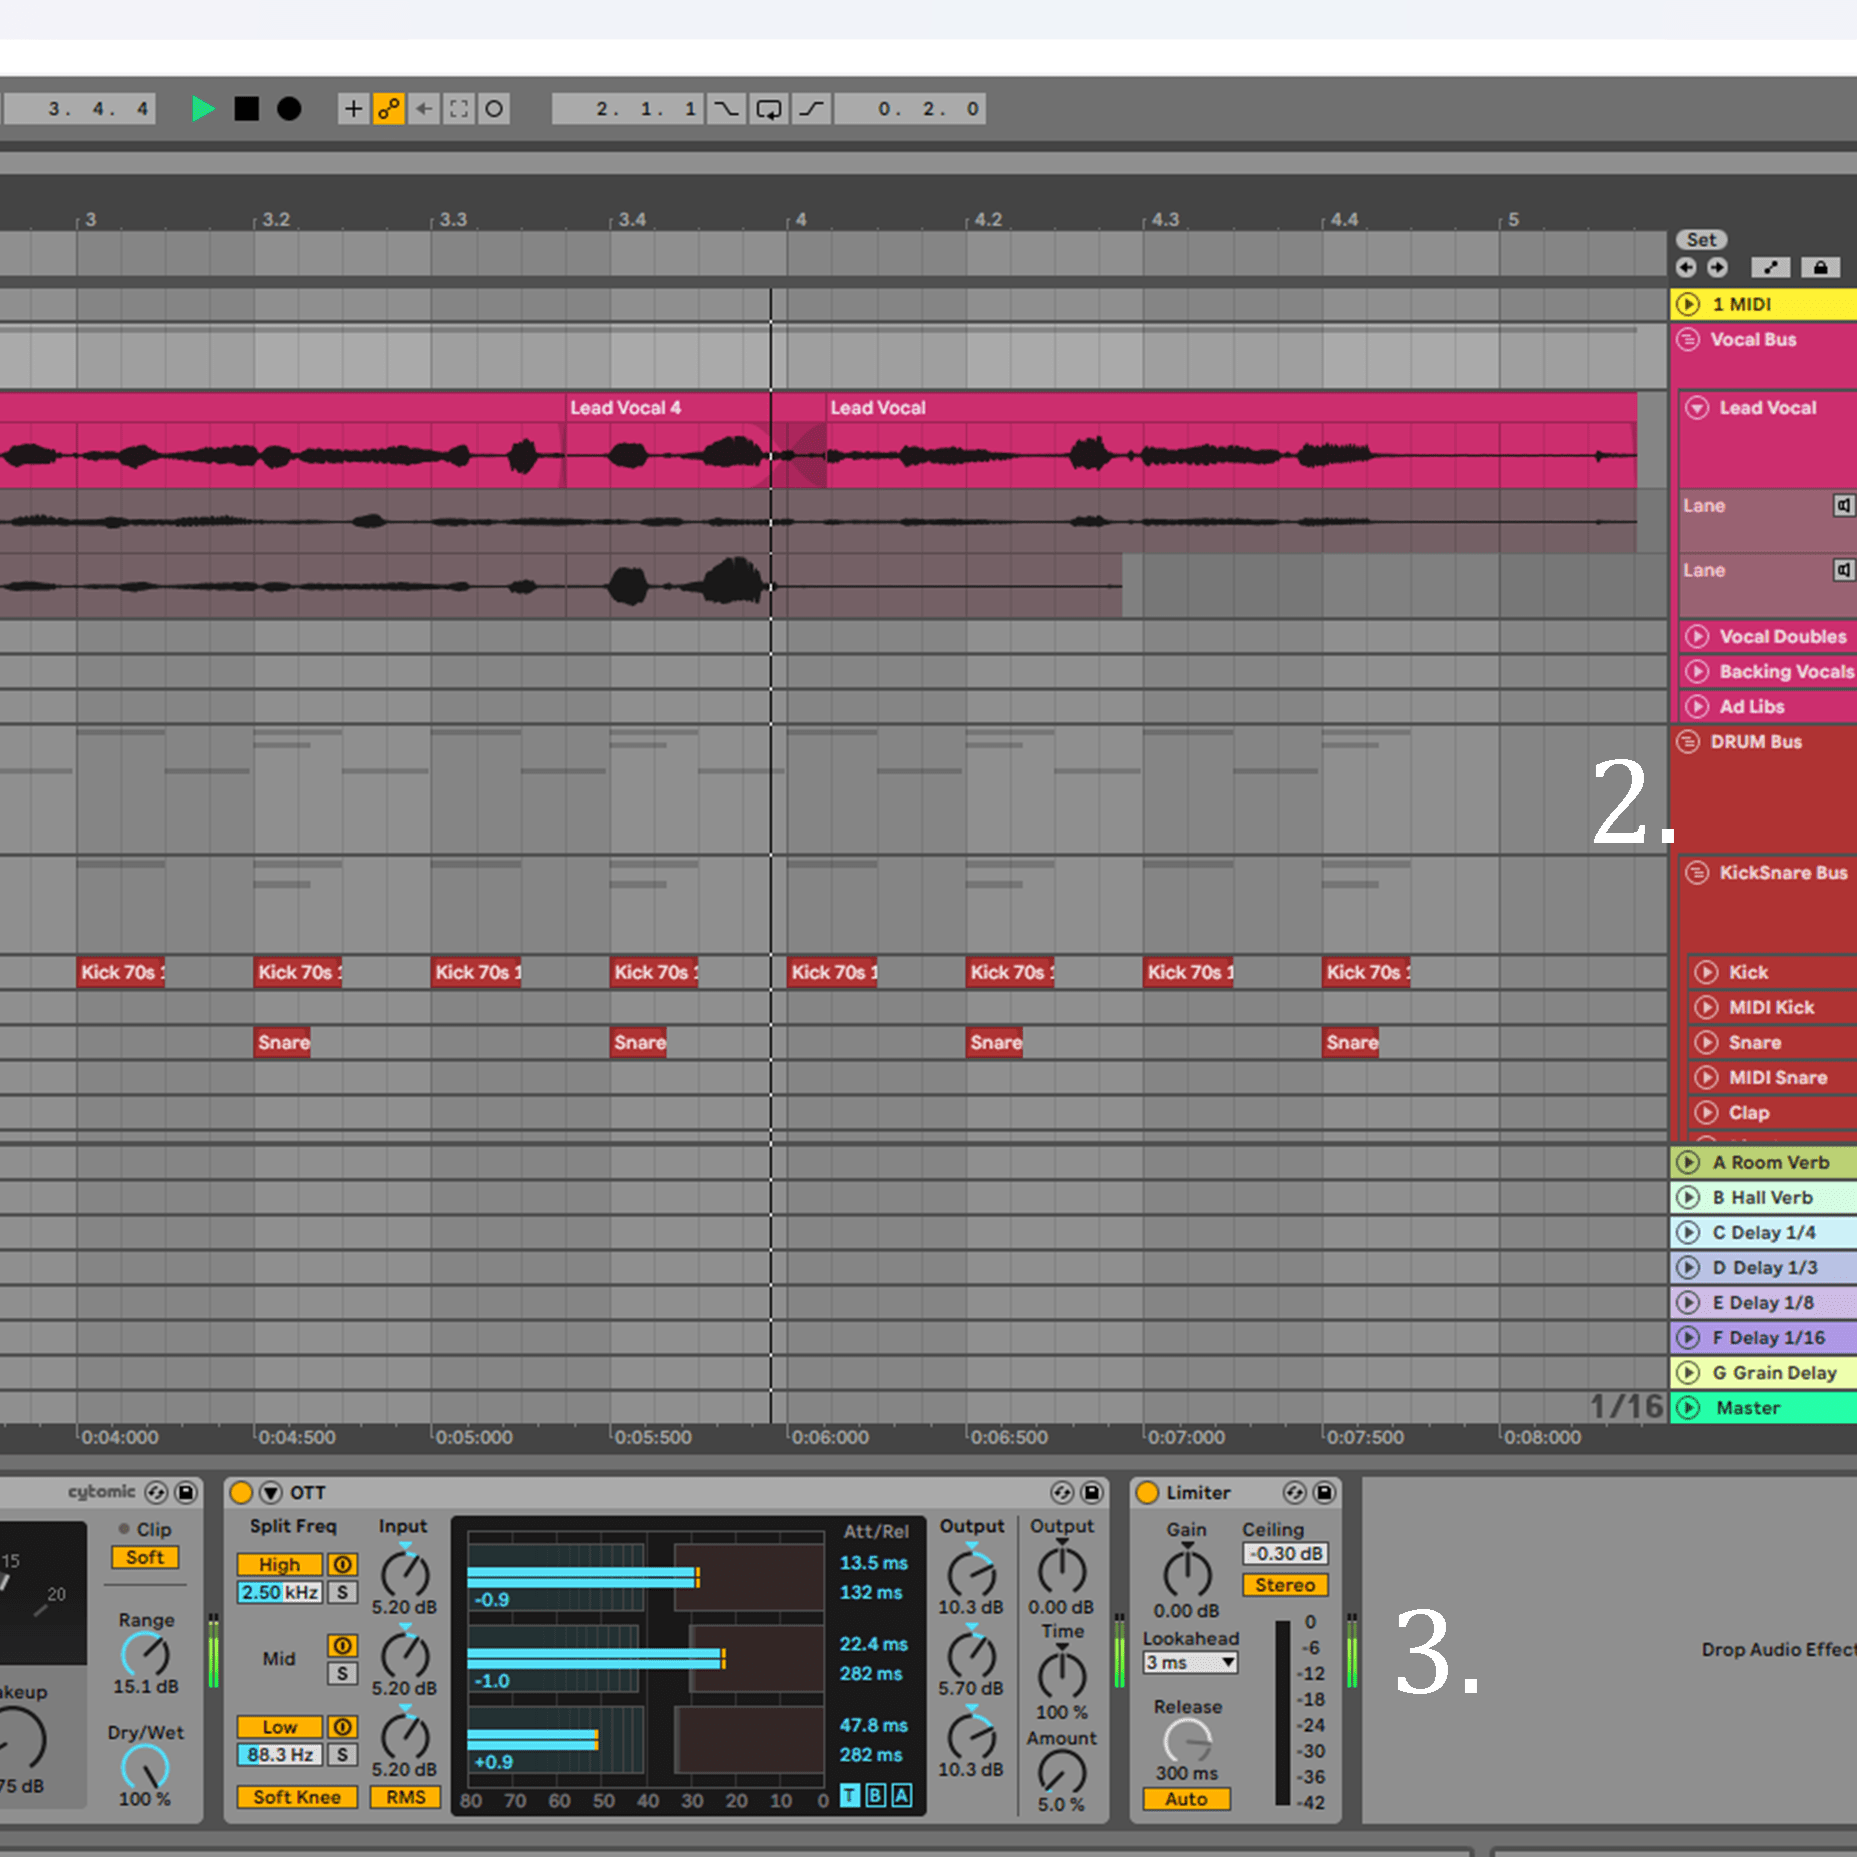The width and height of the screenshot is (1857, 1857).
Task: Open the Lookahead dropdown in the Limiter
Action: 1190,1662
